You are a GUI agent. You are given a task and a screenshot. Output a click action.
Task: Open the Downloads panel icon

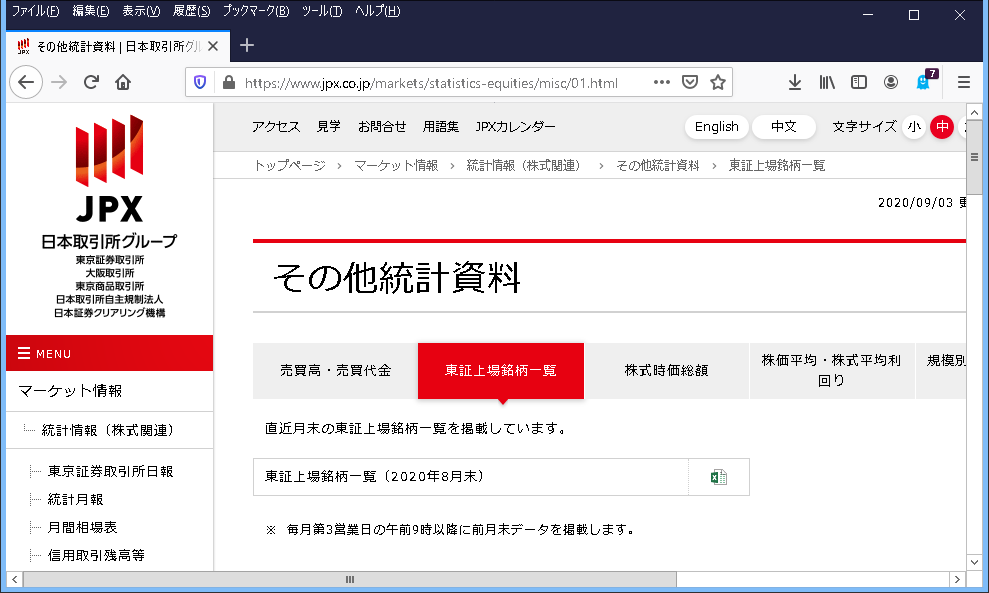click(x=795, y=82)
